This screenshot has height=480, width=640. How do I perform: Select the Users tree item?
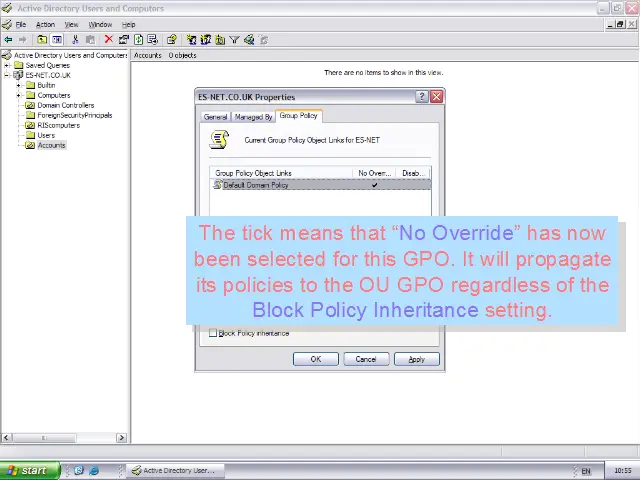[x=46, y=135]
